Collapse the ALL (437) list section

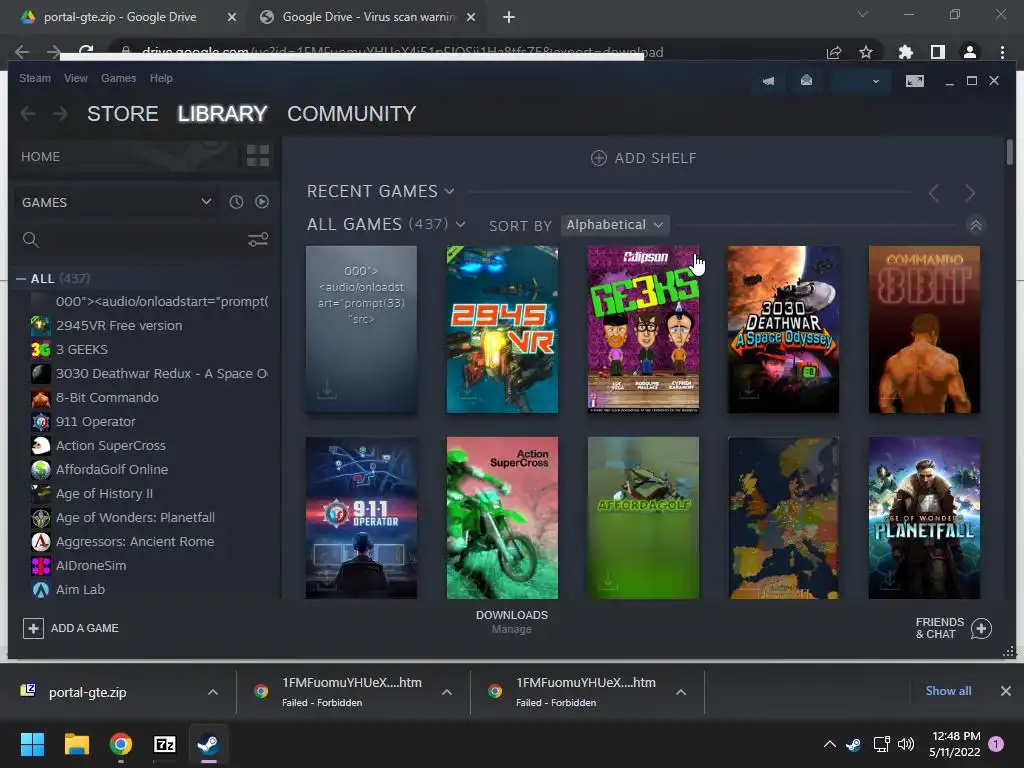[21, 279]
